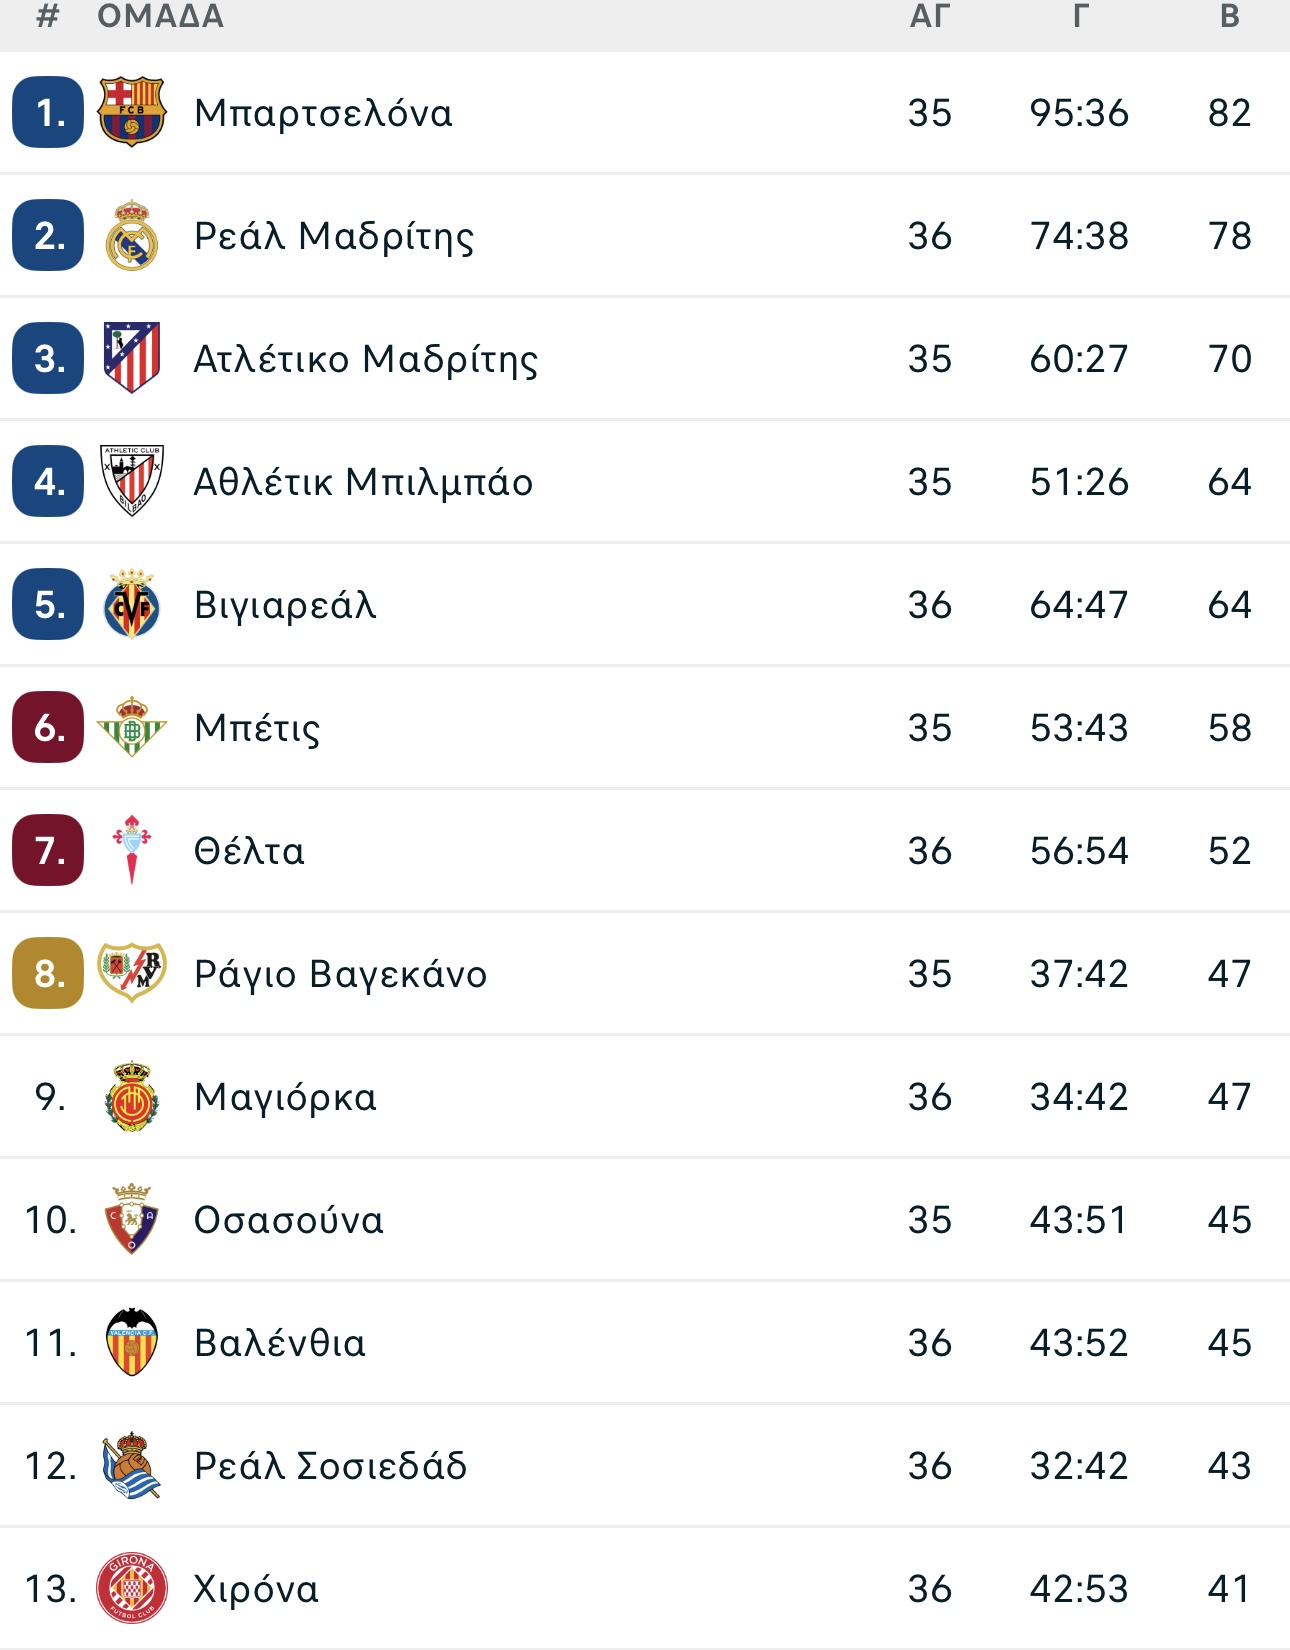Tap the Barcelona club crest

tap(131, 112)
